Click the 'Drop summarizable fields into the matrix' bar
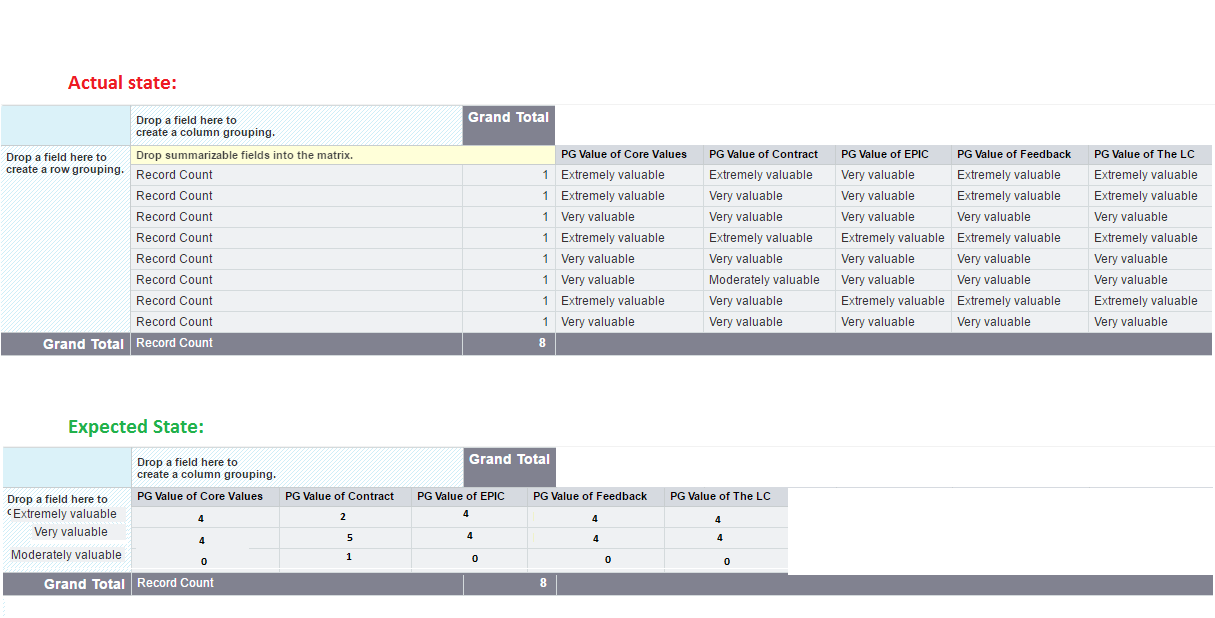The width and height of the screenshot is (1215, 618). (342, 155)
